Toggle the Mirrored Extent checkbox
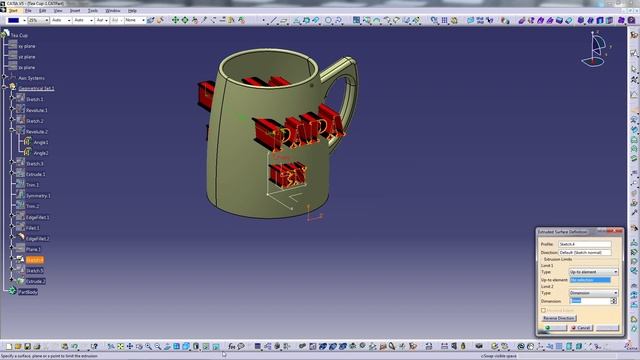Screen dimensions: 640x360 point(543,310)
